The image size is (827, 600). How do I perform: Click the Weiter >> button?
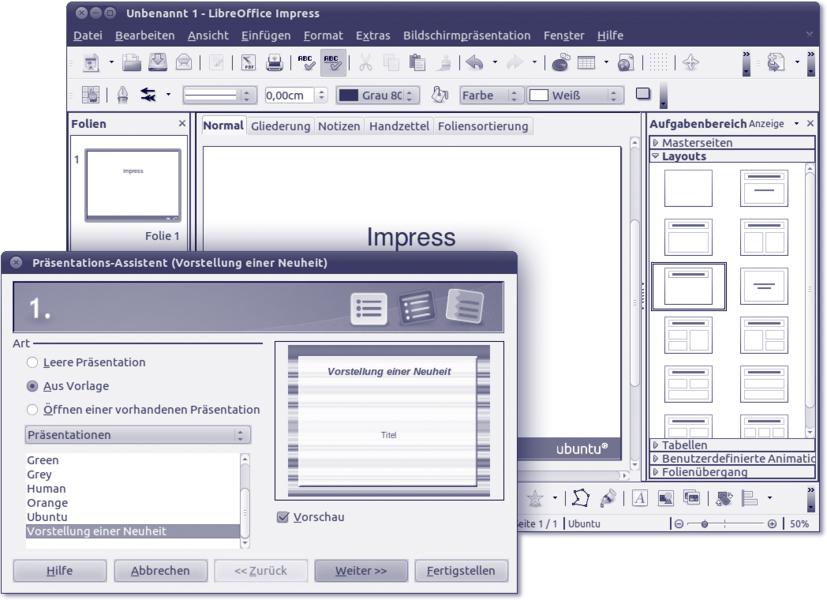(x=360, y=571)
